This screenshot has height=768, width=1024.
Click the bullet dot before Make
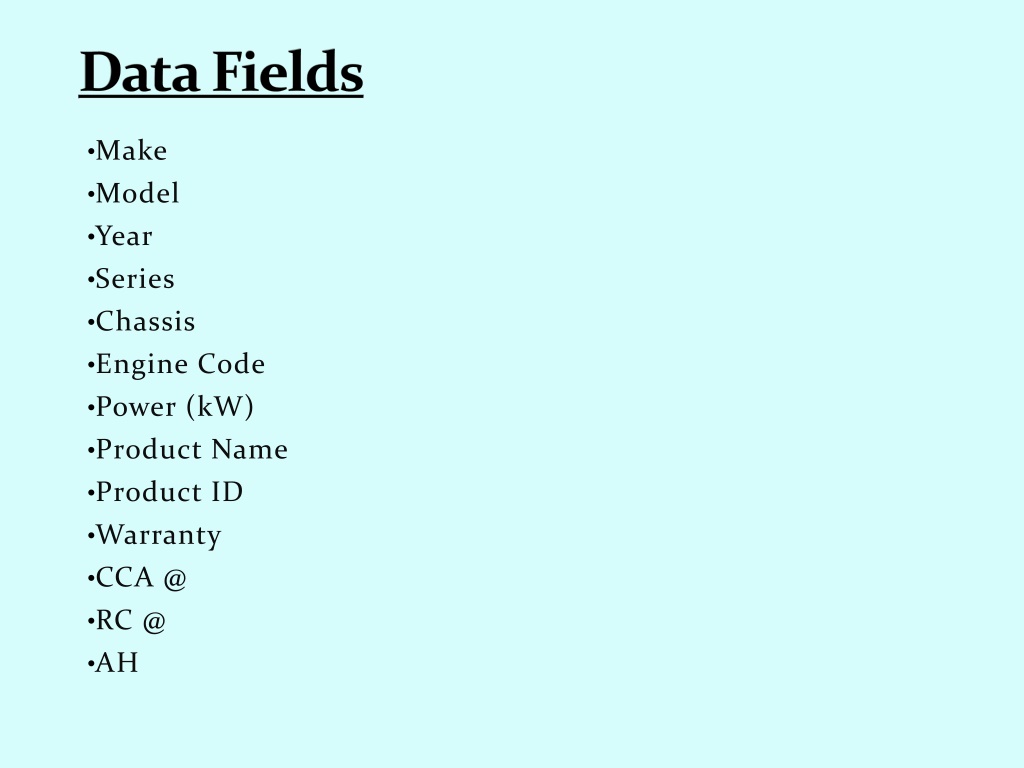tap(91, 152)
